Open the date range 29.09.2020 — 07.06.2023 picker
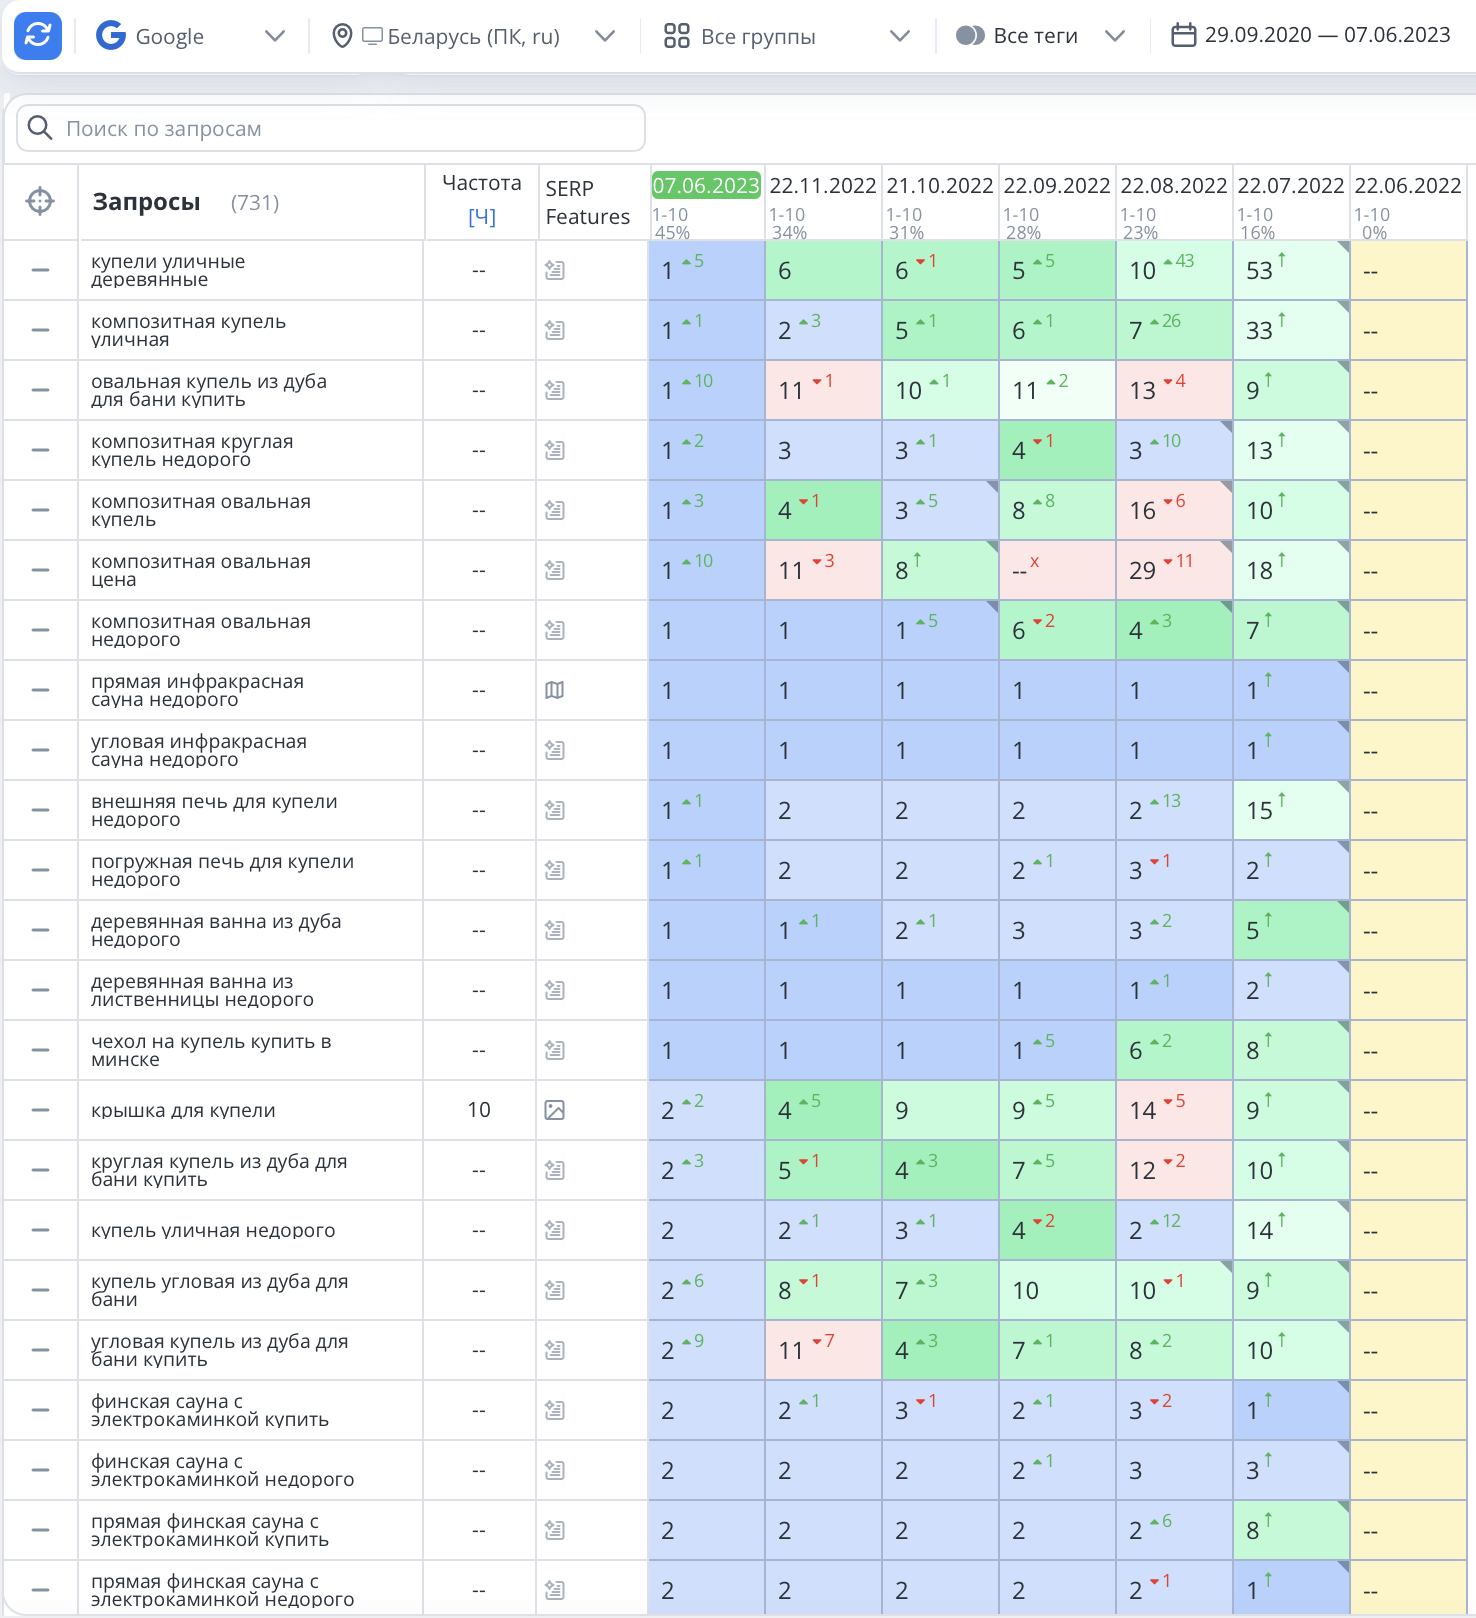 pyautogui.click(x=1311, y=35)
